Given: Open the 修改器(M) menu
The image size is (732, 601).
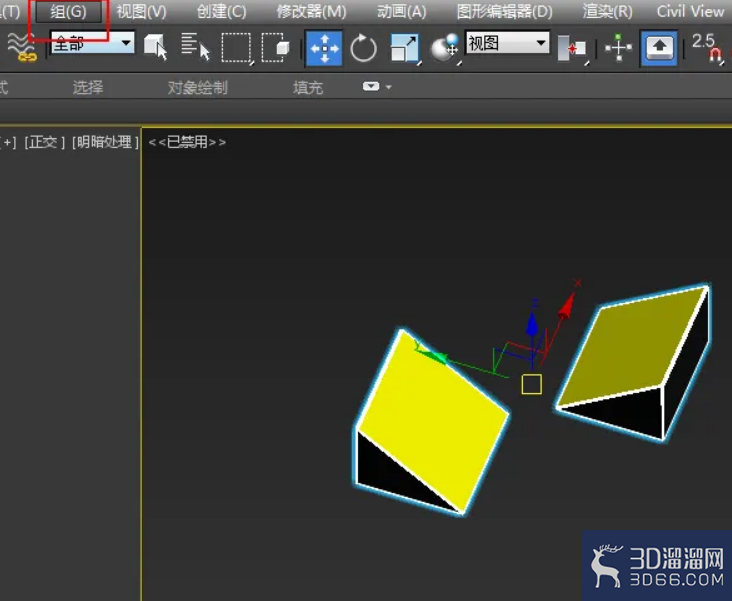Looking at the screenshot, I should pos(311,12).
